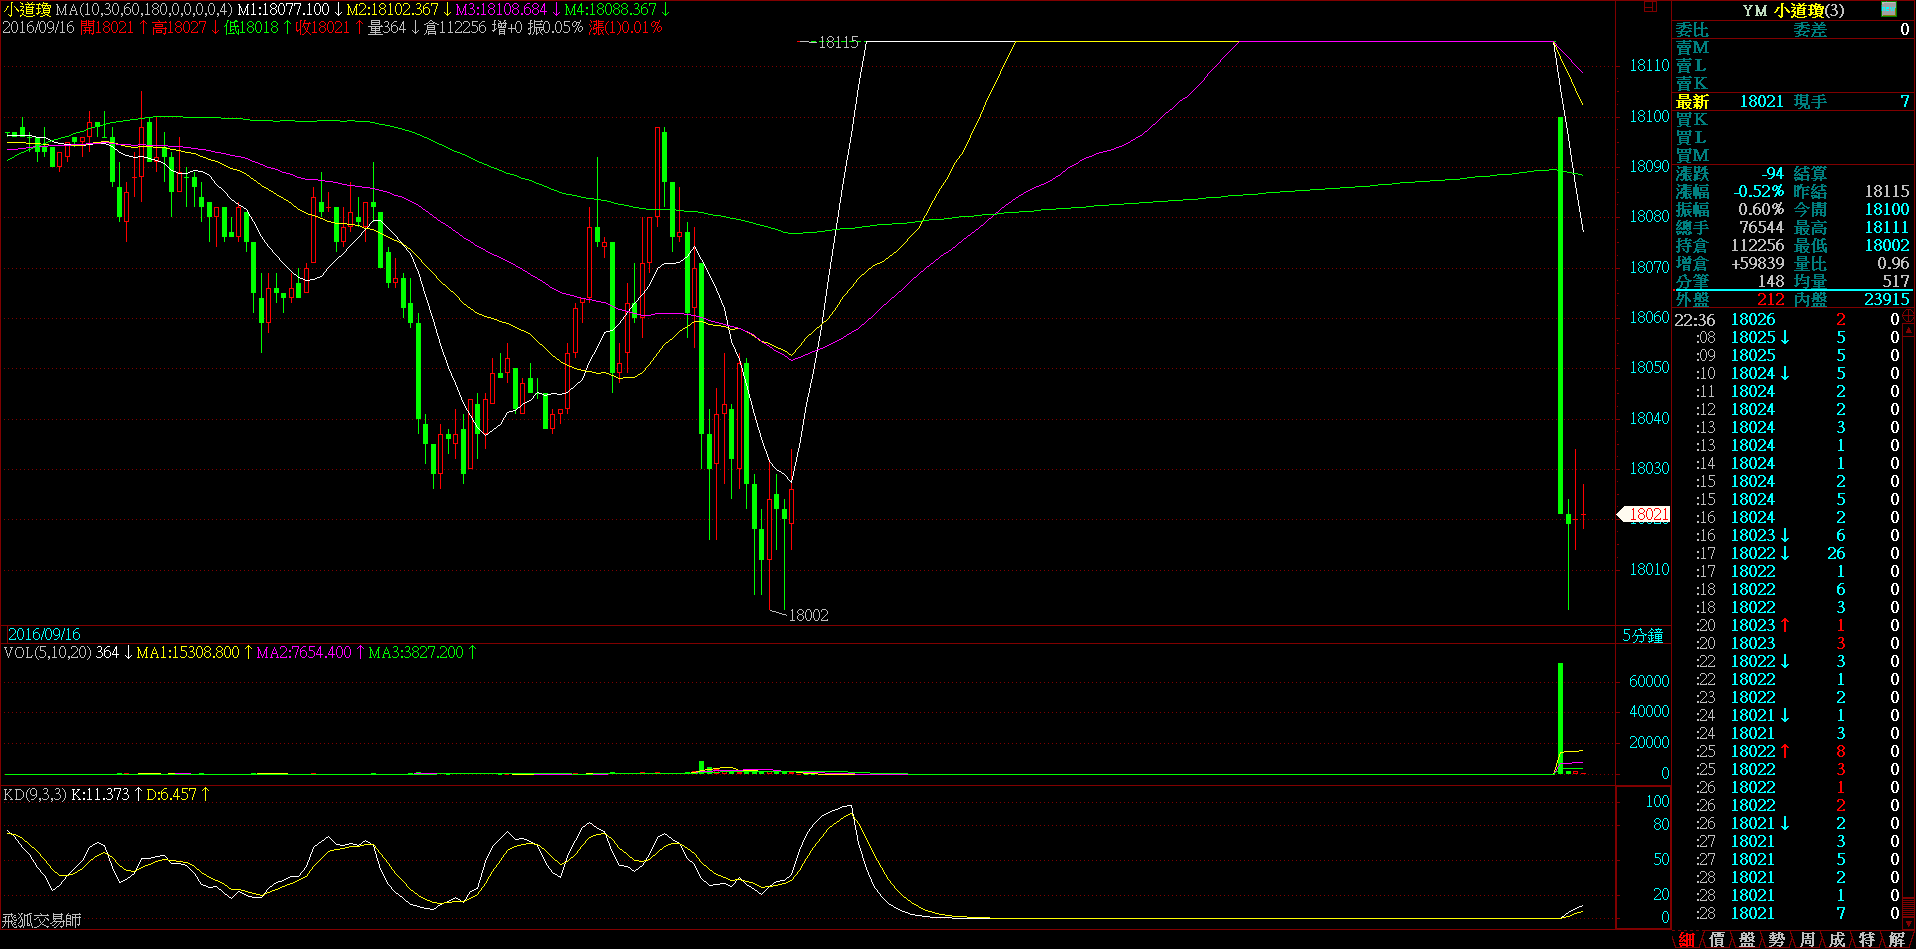Click the M3:18108.684 moving average value
Image resolution: width=1916 pixels, height=949 pixels.
pyautogui.click(x=502, y=9)
